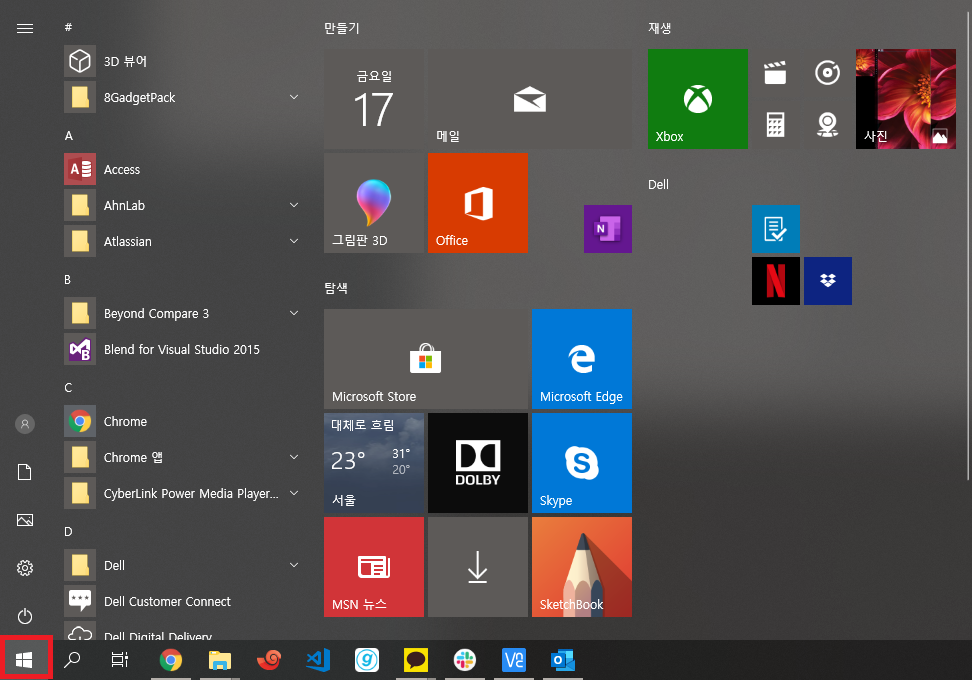This screenshot has width=972, height=680.
Task: Open the 사진 photos tile
Action: [x=906, y=99]
